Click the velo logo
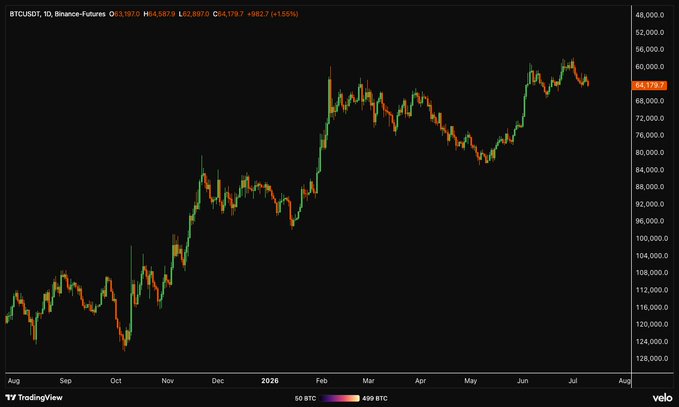This screenshot has height=407, width=679. [663, 397]
